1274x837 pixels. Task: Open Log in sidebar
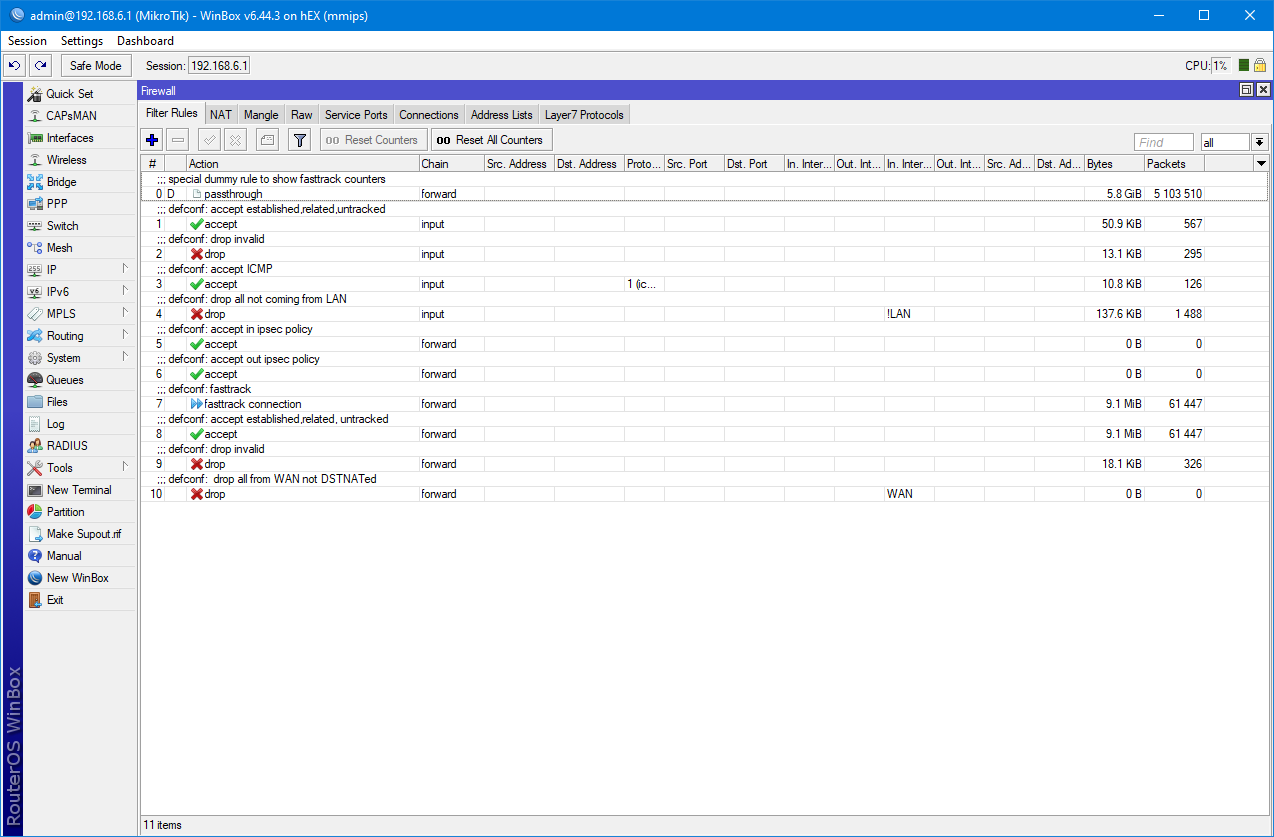[79, 424]
